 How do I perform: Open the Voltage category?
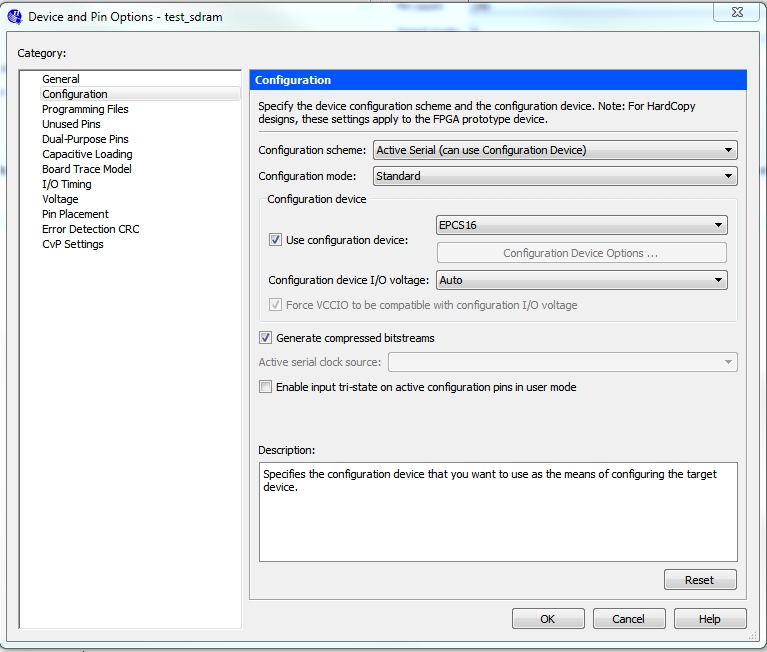pyautogui.click(x=60, y=199)
